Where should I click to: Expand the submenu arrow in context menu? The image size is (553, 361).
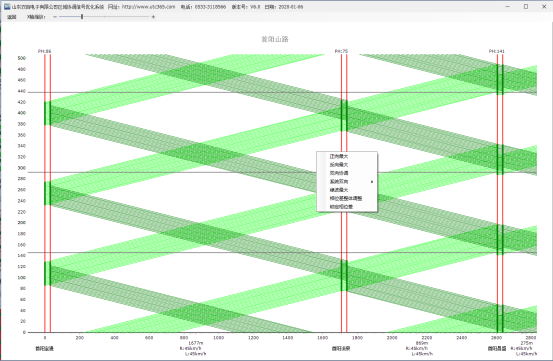[x=372, y=182]
